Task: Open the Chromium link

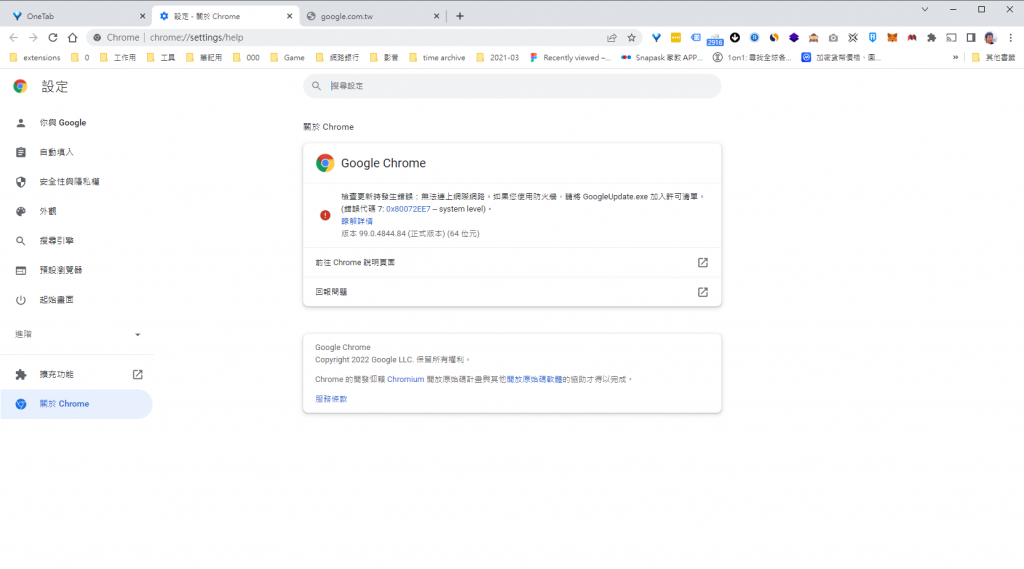Action: click(406, 380)
